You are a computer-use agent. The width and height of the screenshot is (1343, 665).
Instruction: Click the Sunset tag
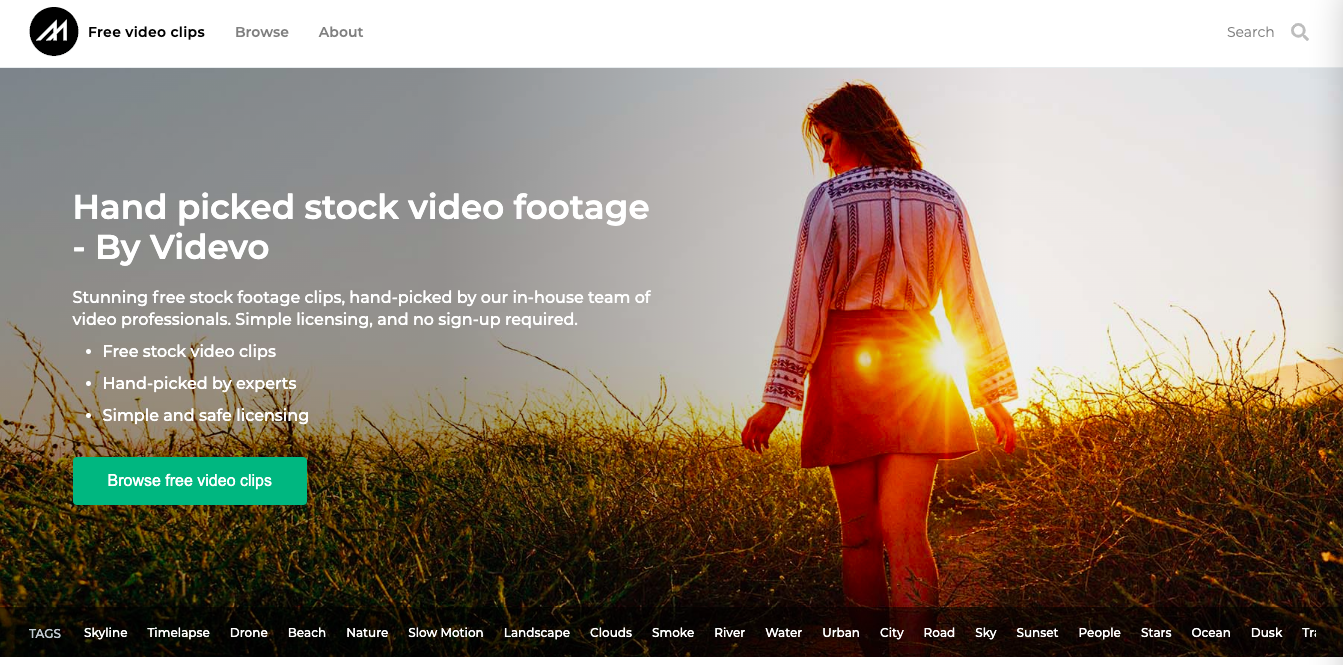[1037, 632]
